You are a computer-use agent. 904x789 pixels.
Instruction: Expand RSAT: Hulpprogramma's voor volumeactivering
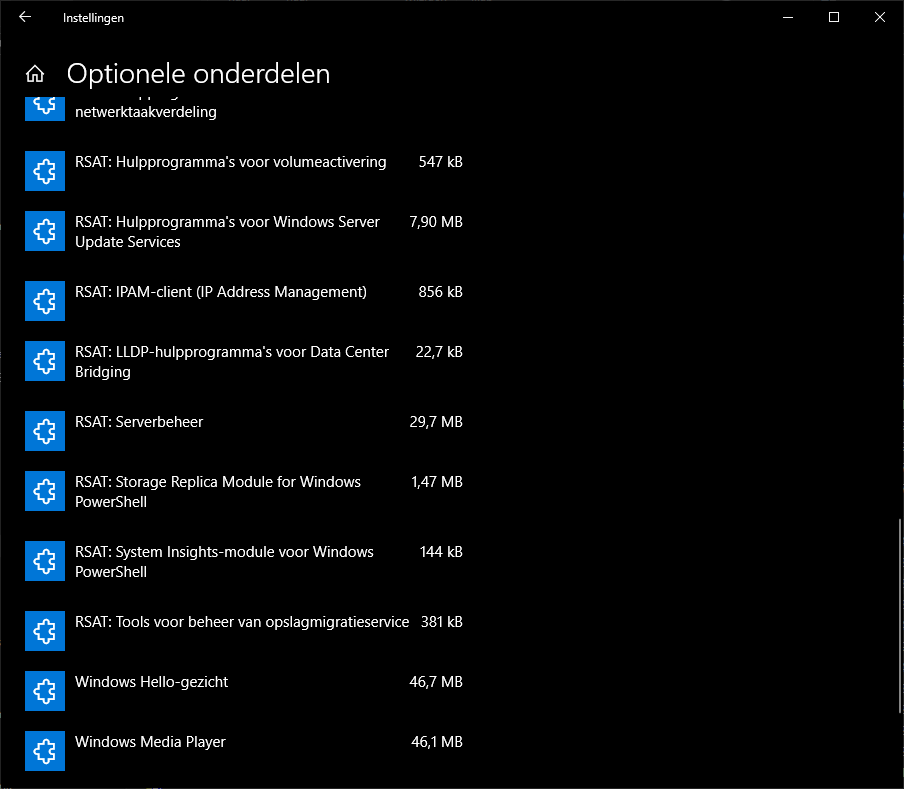click(230, 162)
